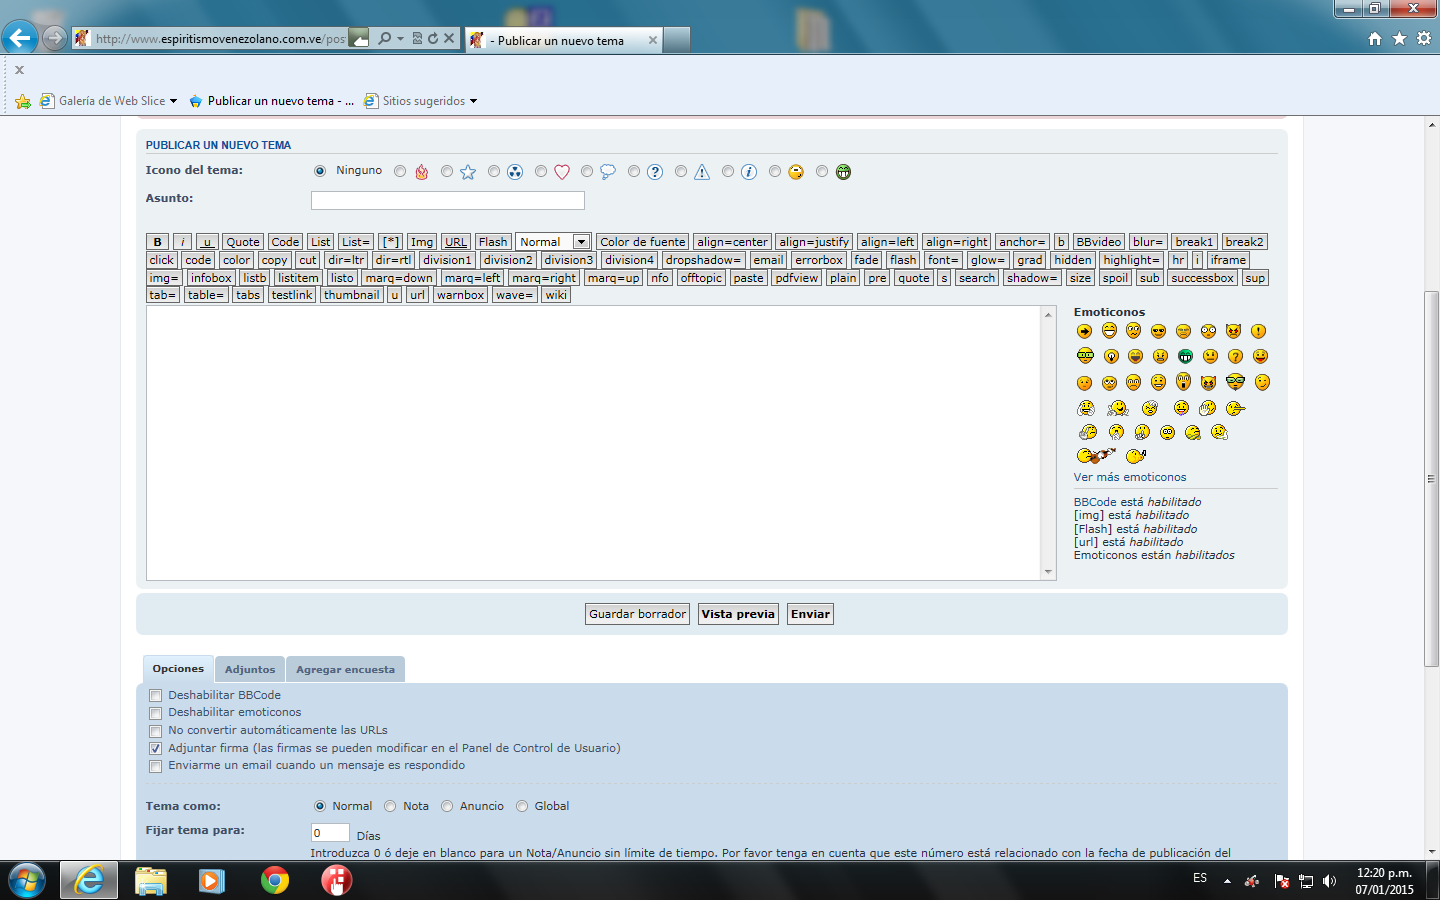Open the Agregar encuesta tab
This screenshot has height=900, width=1440.
(x=345, y=670)
